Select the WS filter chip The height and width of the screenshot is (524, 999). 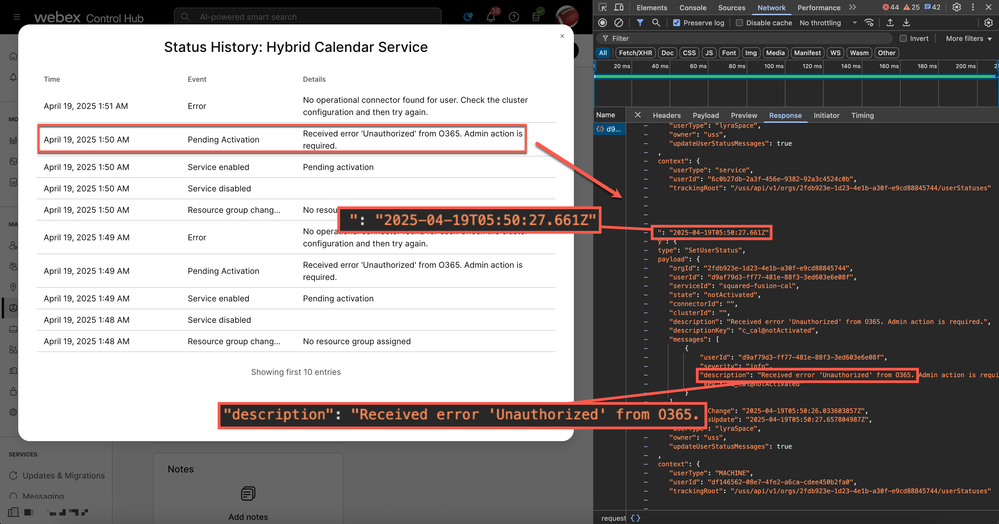click(835, 53)
